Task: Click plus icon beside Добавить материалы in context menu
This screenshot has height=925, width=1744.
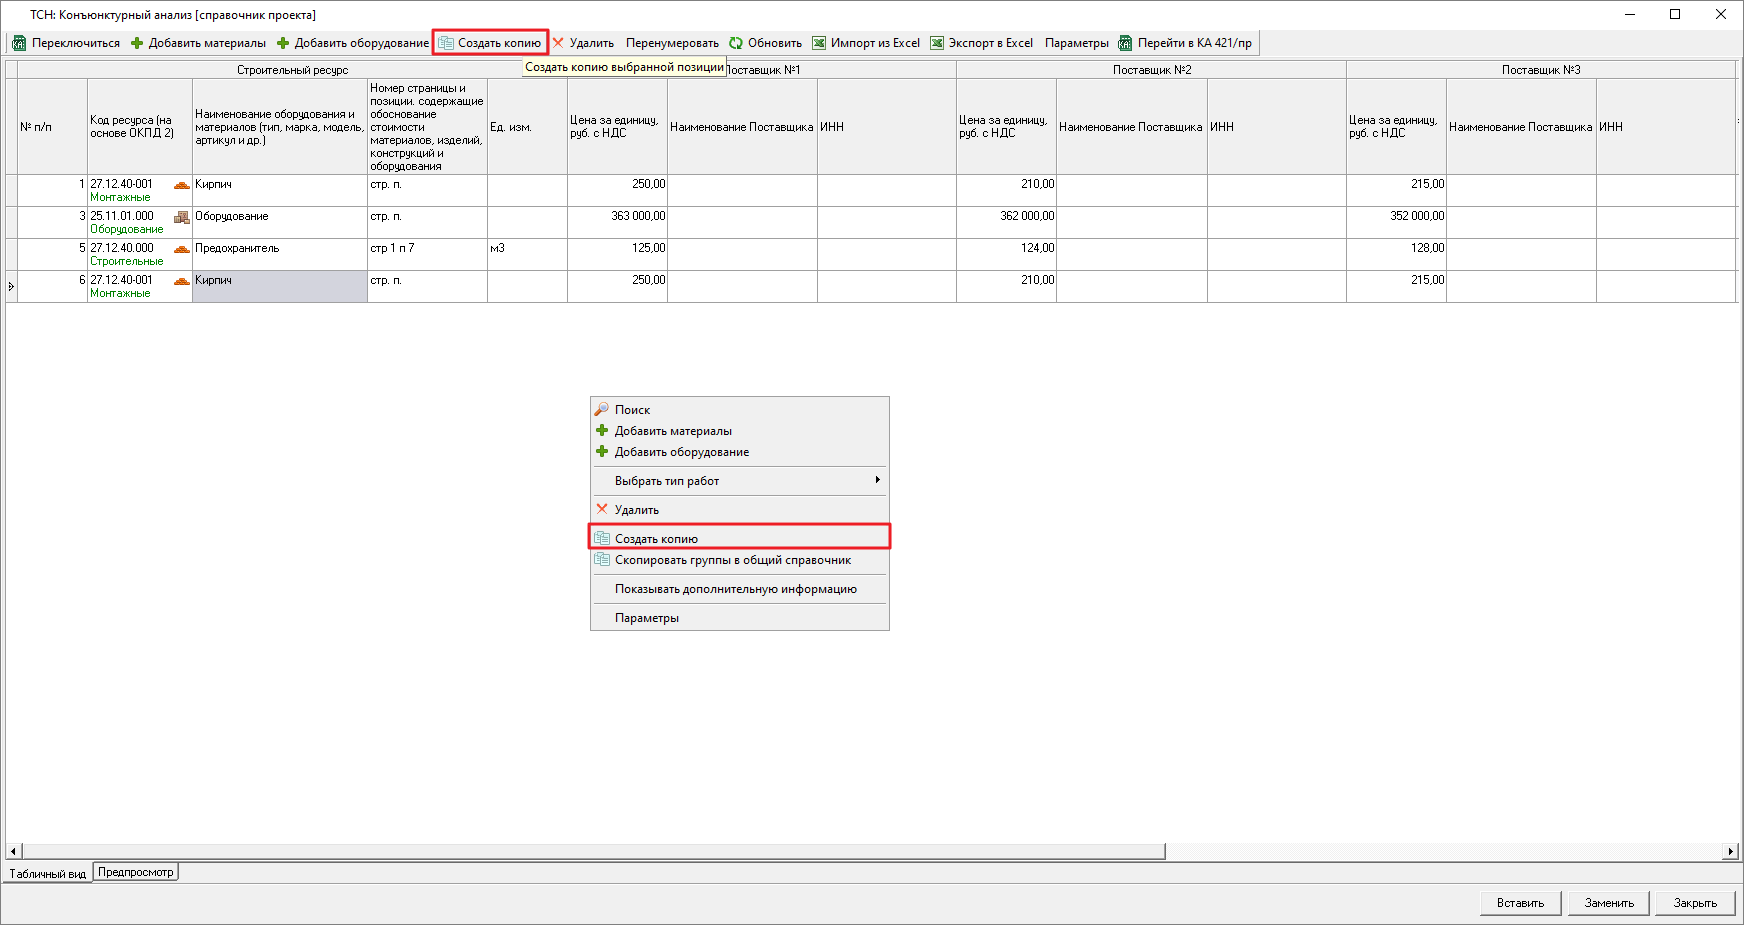Action: (x=602, y=430)
